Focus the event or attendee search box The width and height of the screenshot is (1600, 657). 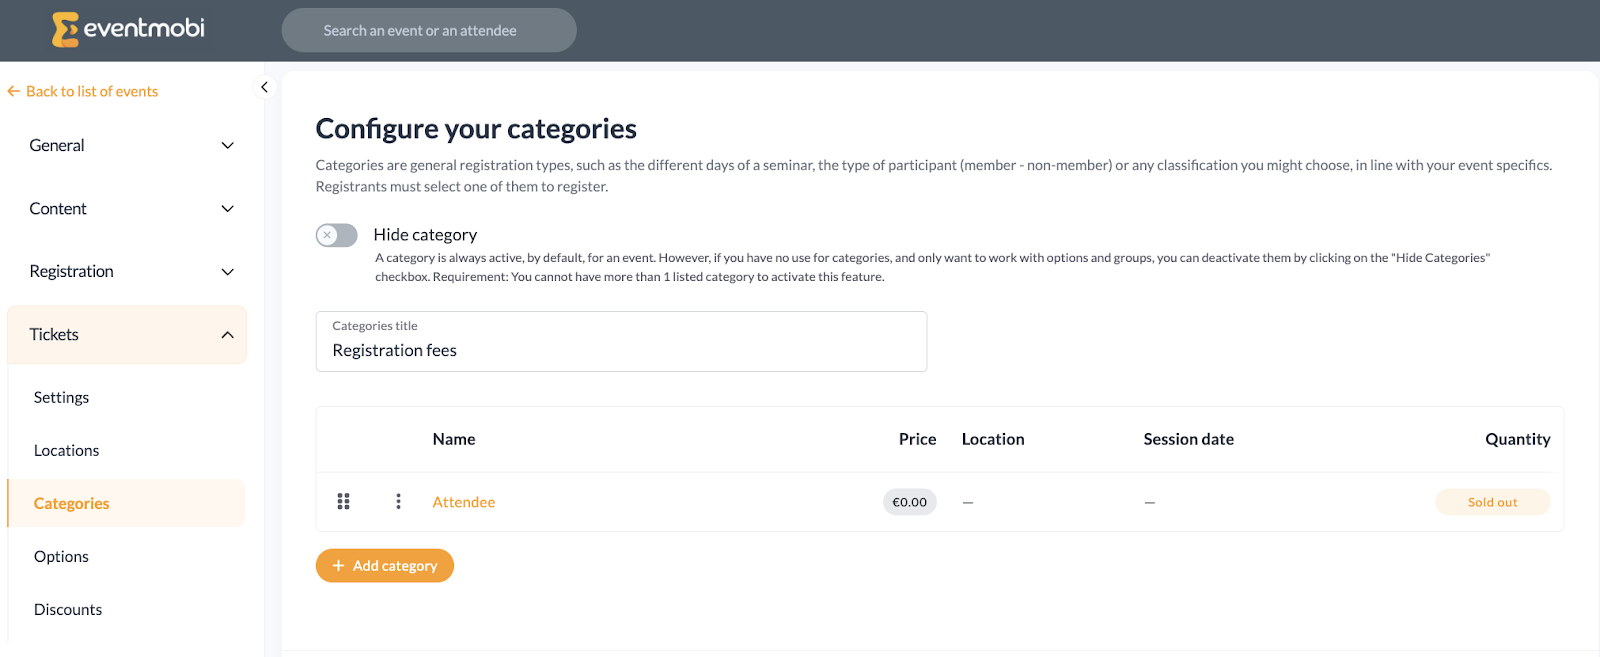[429, 30]
